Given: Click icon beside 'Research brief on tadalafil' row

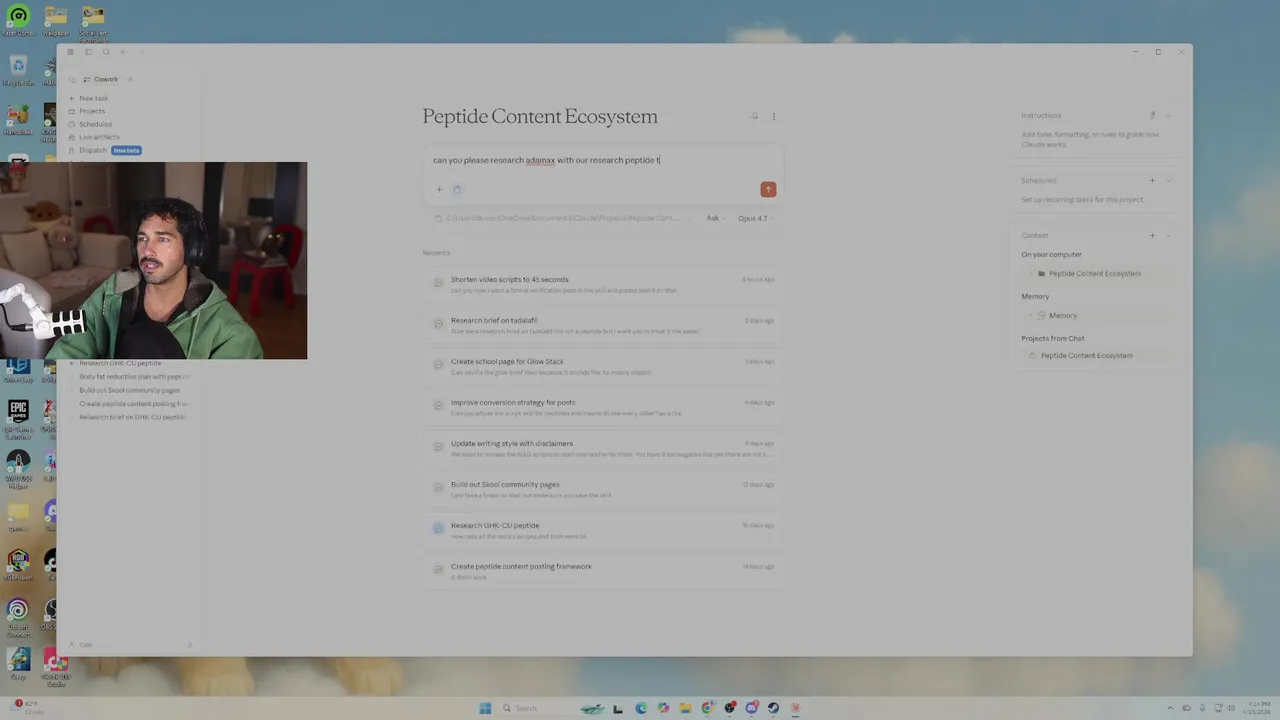Looking at the screenshot, I should [x=438, y=324].
